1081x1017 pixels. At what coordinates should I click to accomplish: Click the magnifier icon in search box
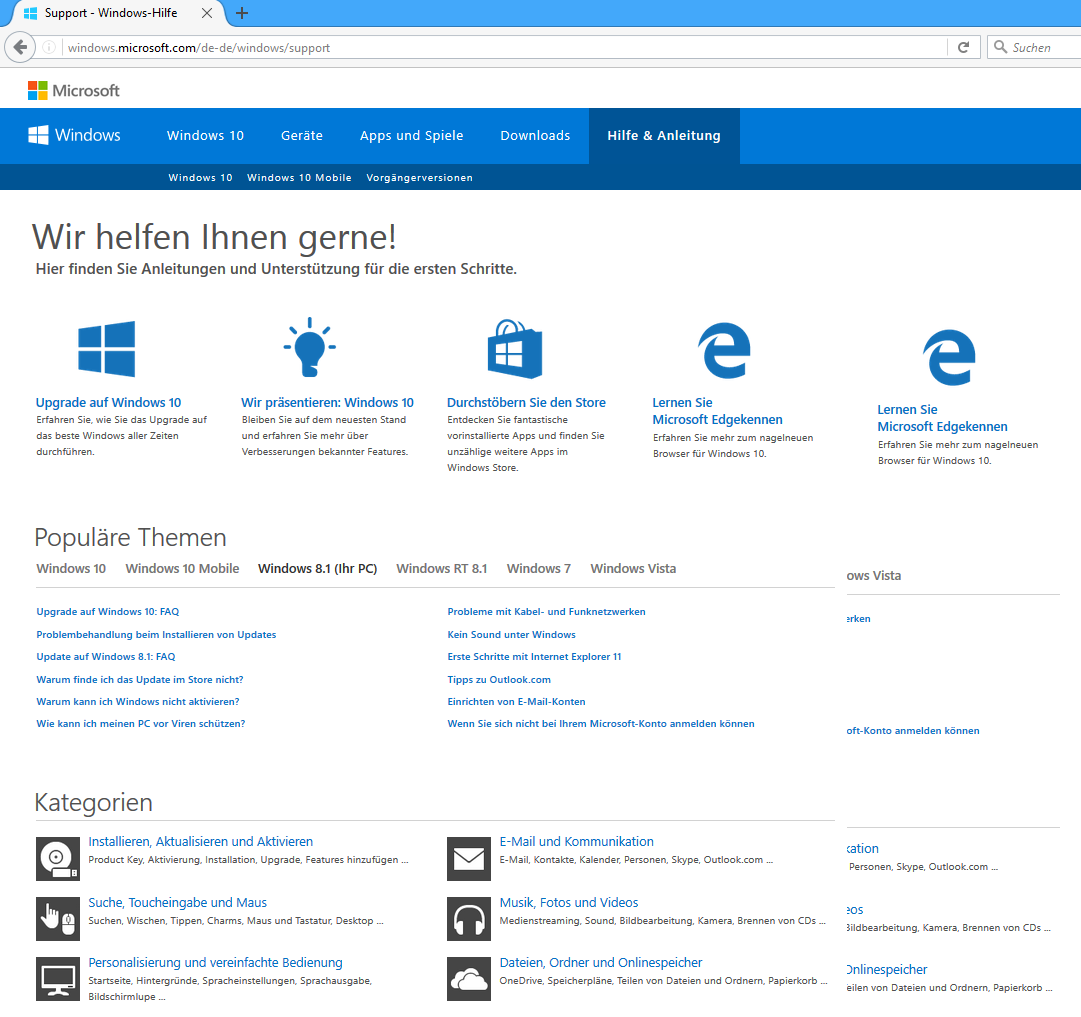[1000, 47]
